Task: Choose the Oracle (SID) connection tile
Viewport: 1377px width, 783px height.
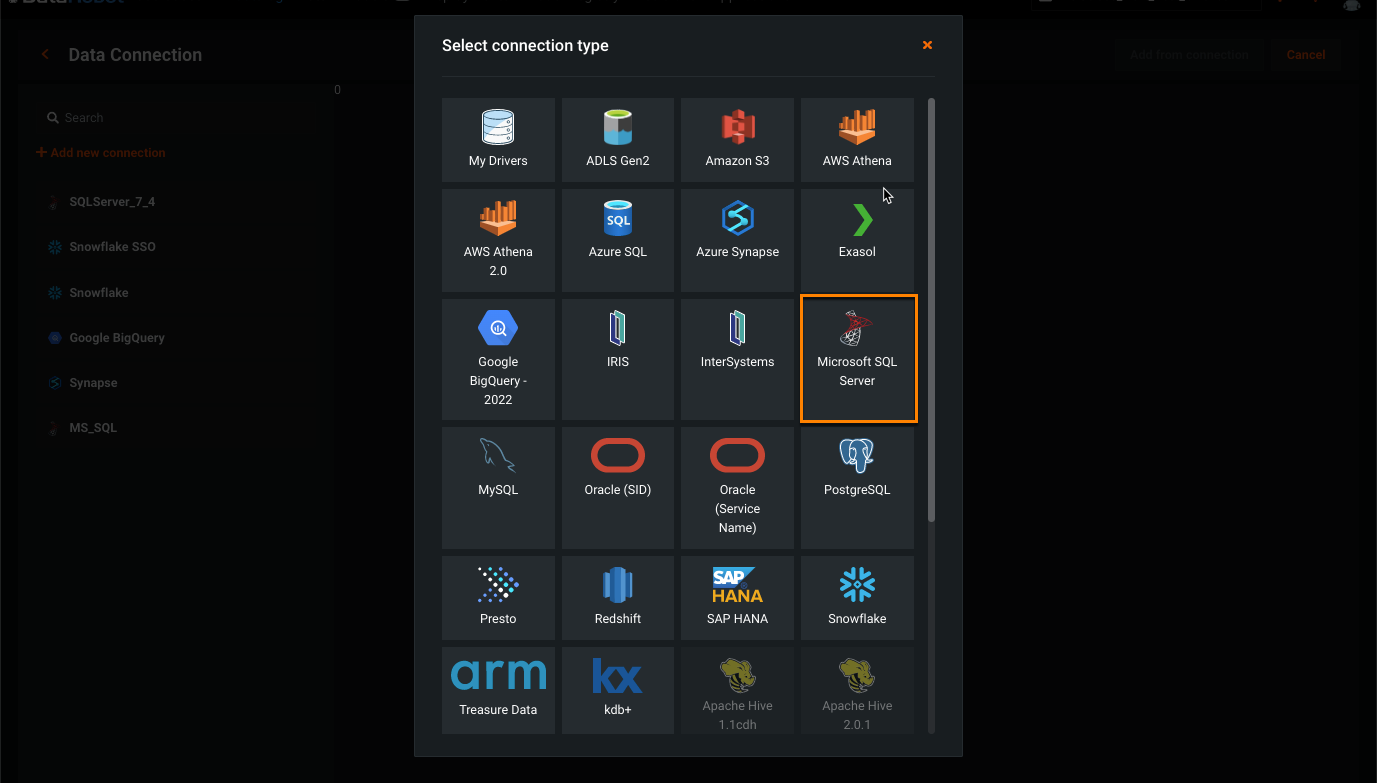Action: click(x=618, y=488)
